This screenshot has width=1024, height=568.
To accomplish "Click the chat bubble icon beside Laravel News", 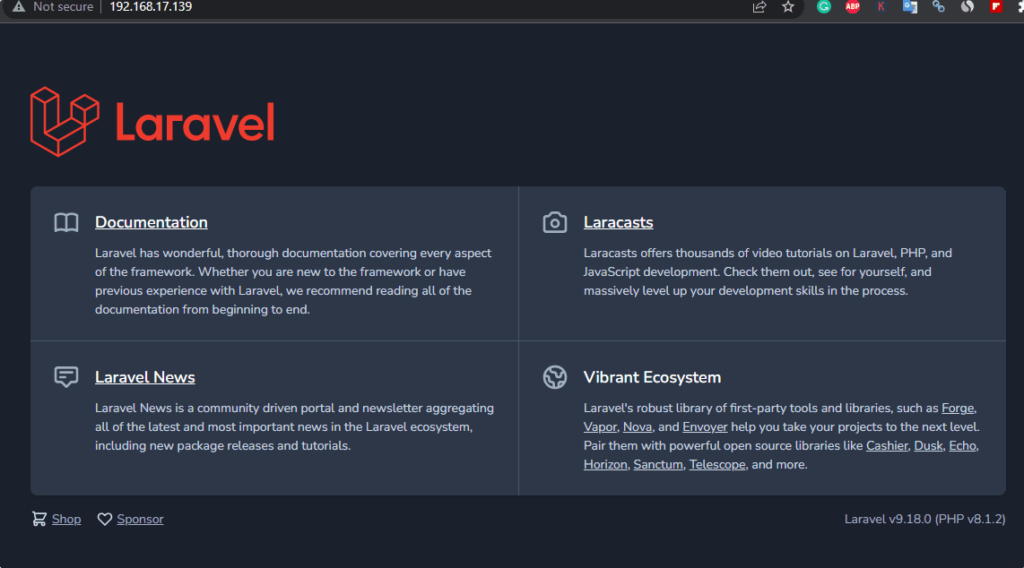I will click(66, 377).
